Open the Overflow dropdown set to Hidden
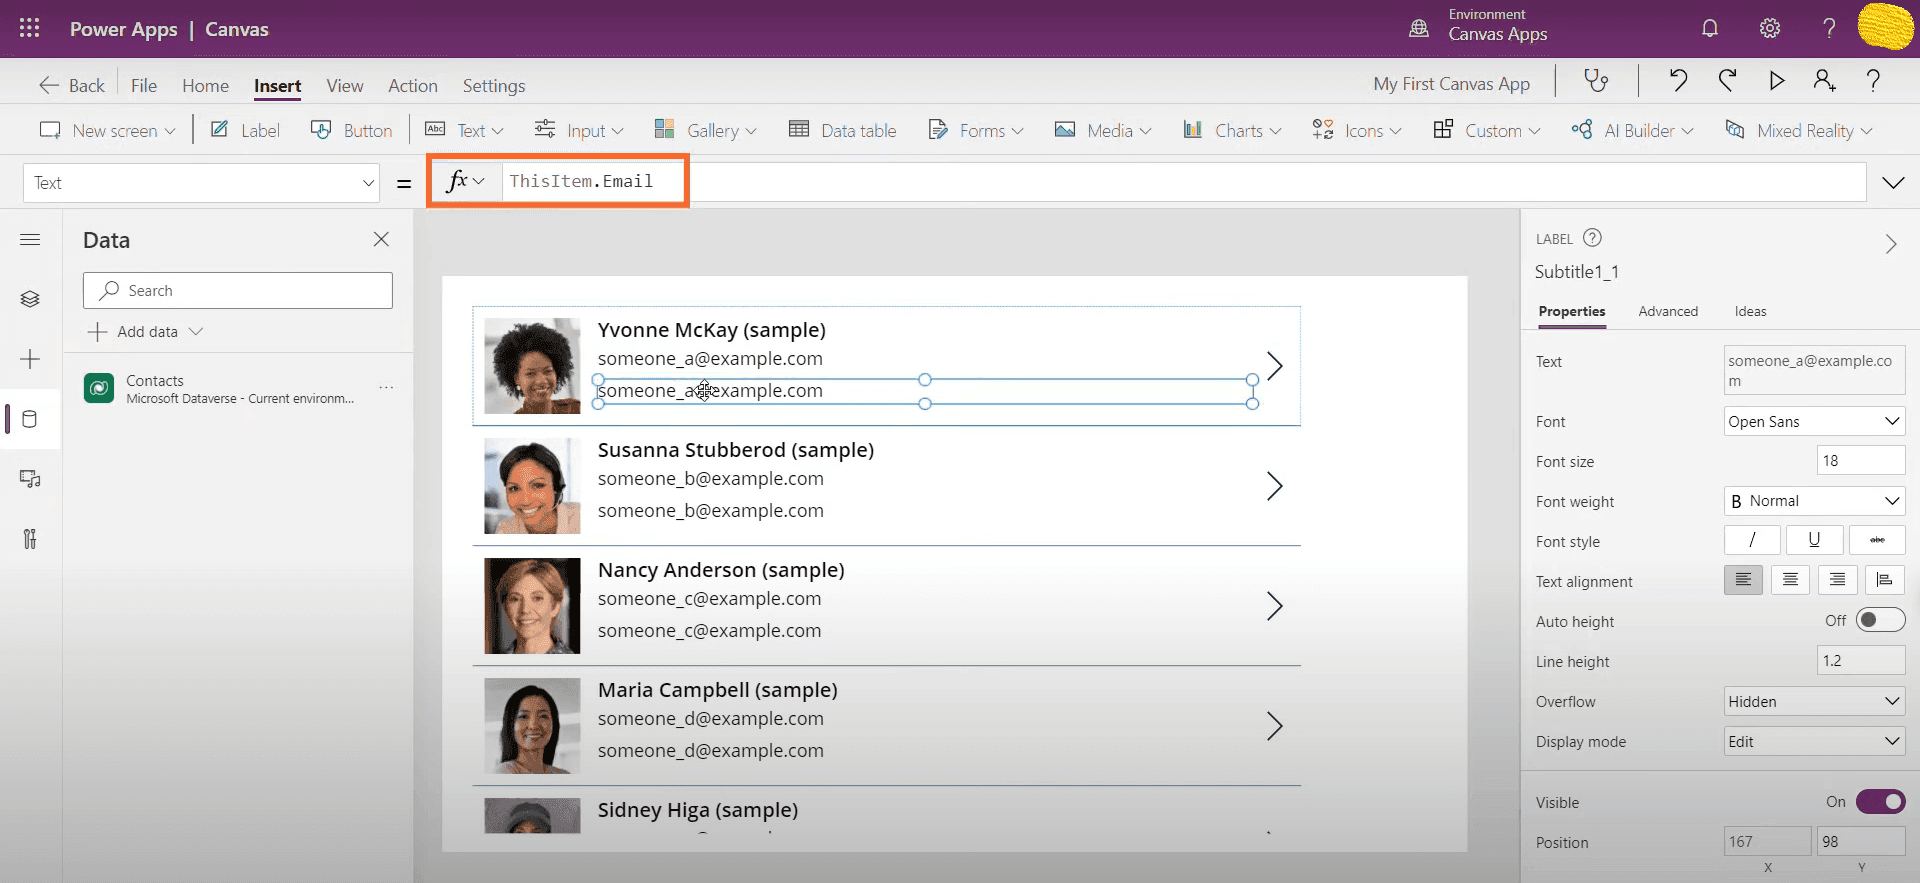The image size is (1920, 883). [1814, 702]
